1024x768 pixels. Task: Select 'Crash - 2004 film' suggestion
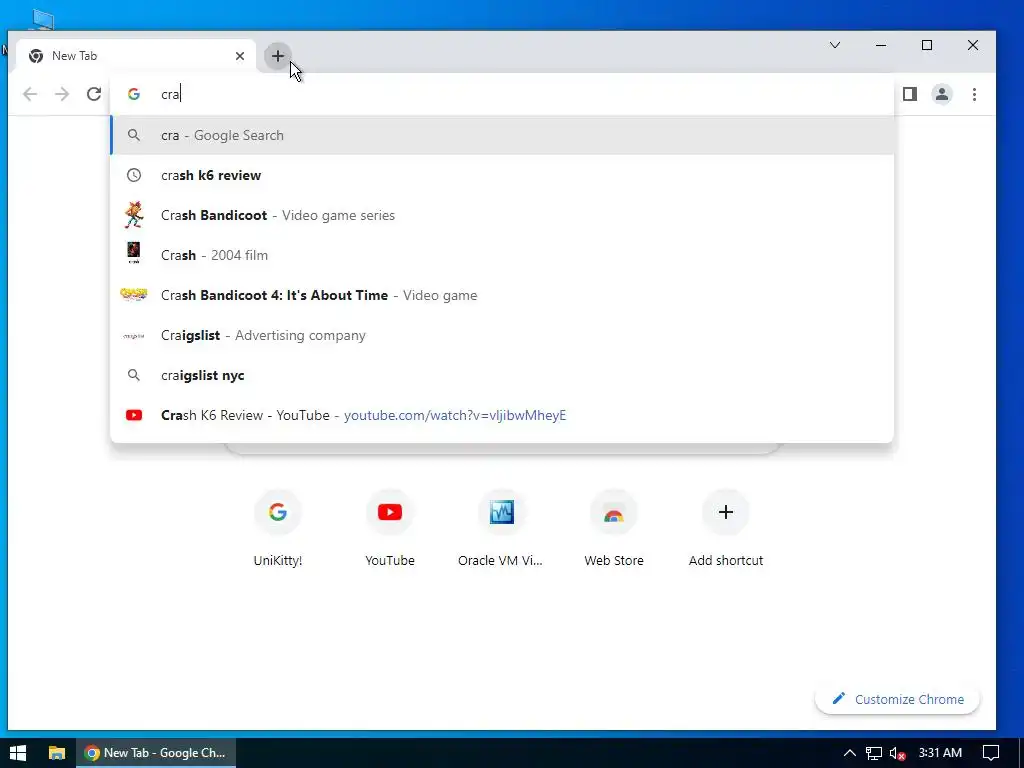coord(502,255)
